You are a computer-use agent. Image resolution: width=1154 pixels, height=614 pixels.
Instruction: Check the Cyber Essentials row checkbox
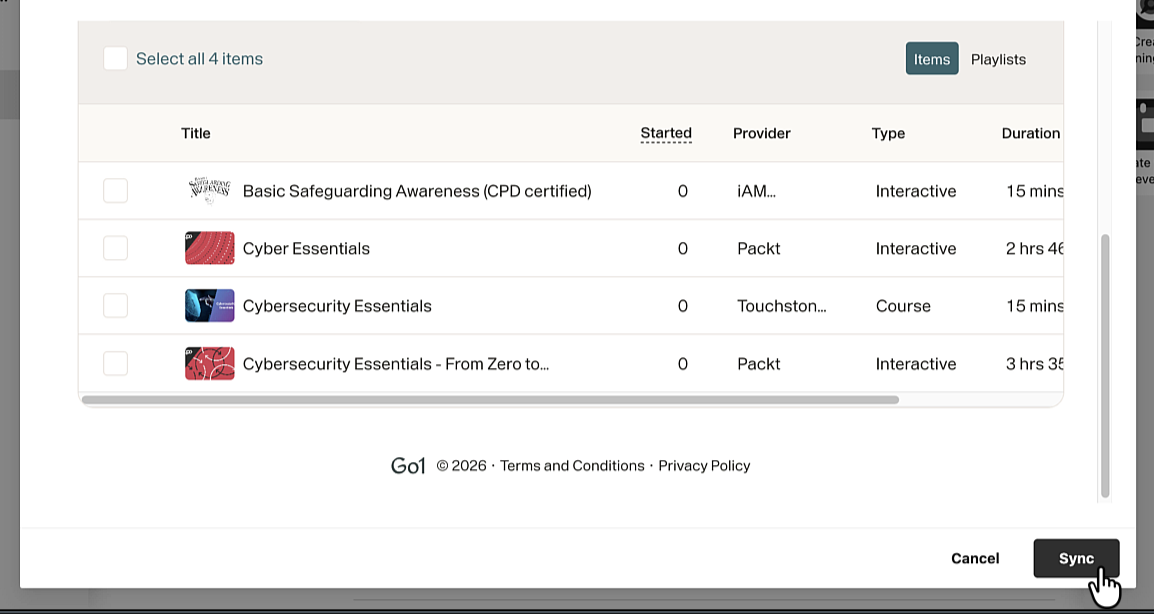click(116, 248)
